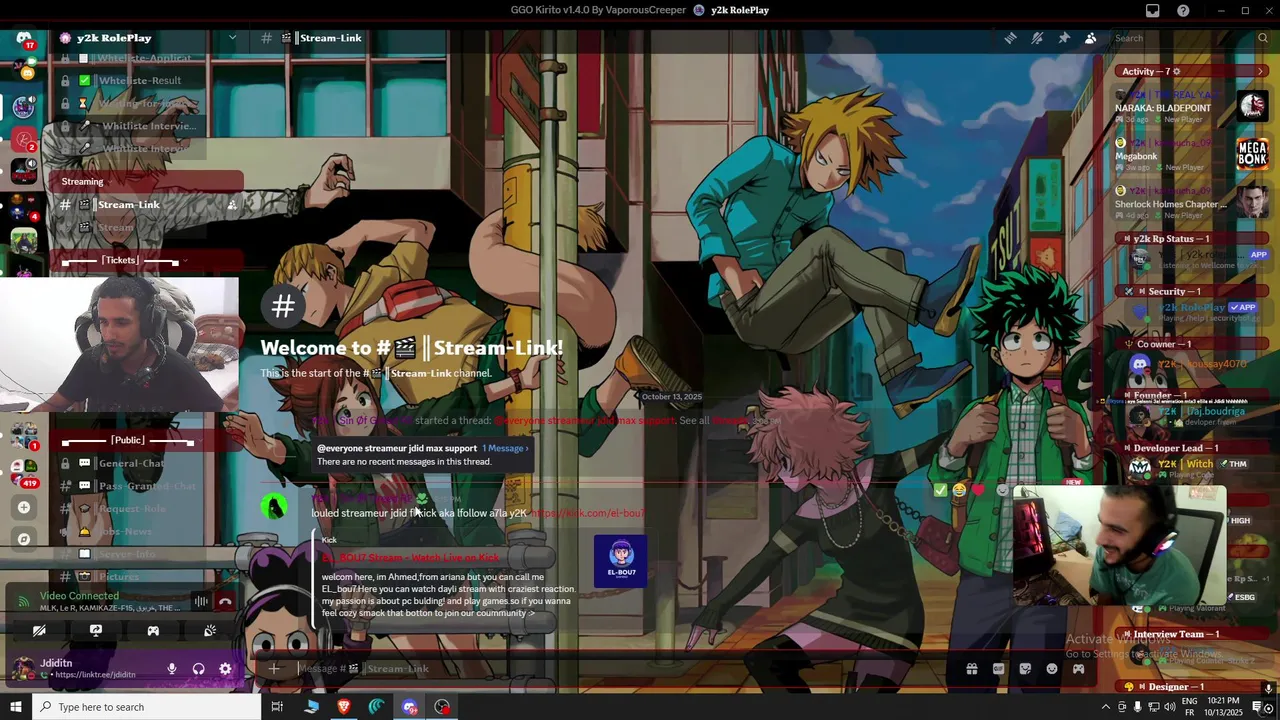Open the soundboard icon

(x=210, y=631)
